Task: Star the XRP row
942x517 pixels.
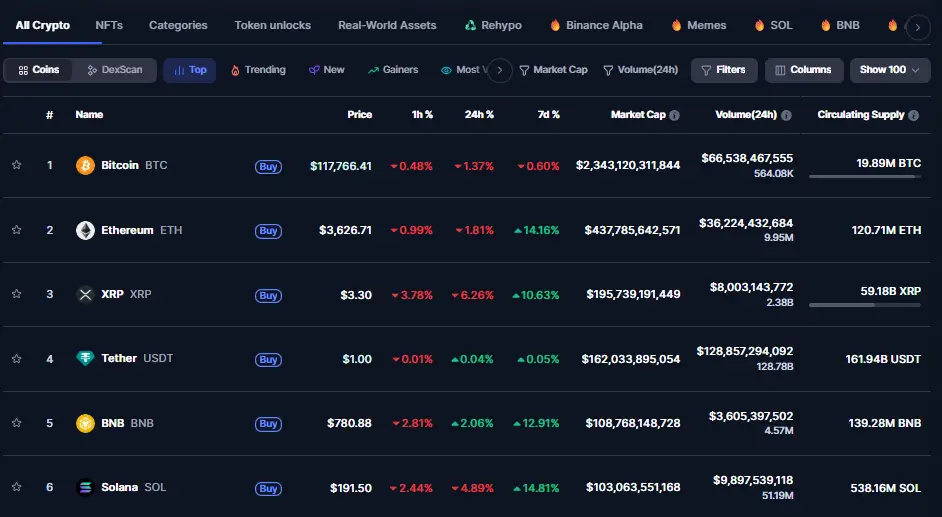Action: click(17, 294)
